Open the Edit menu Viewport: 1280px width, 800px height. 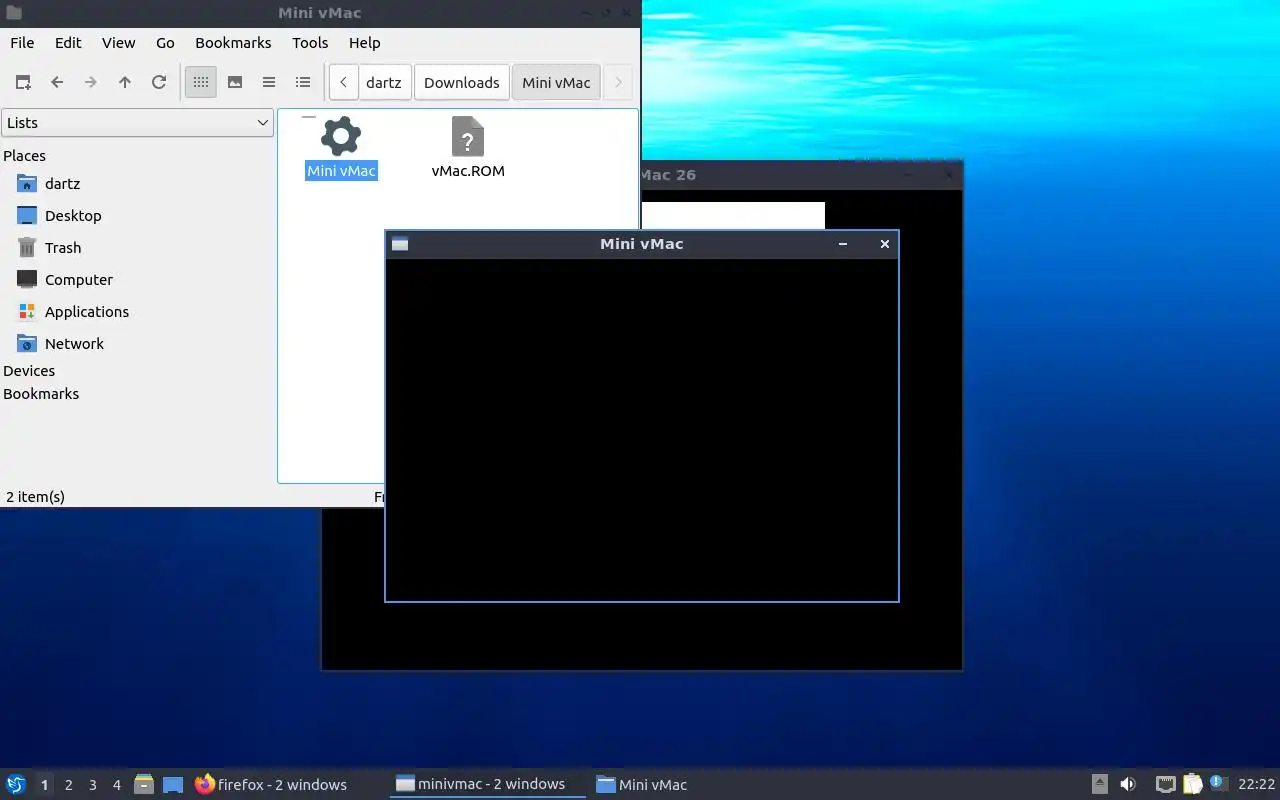(68, 42)
